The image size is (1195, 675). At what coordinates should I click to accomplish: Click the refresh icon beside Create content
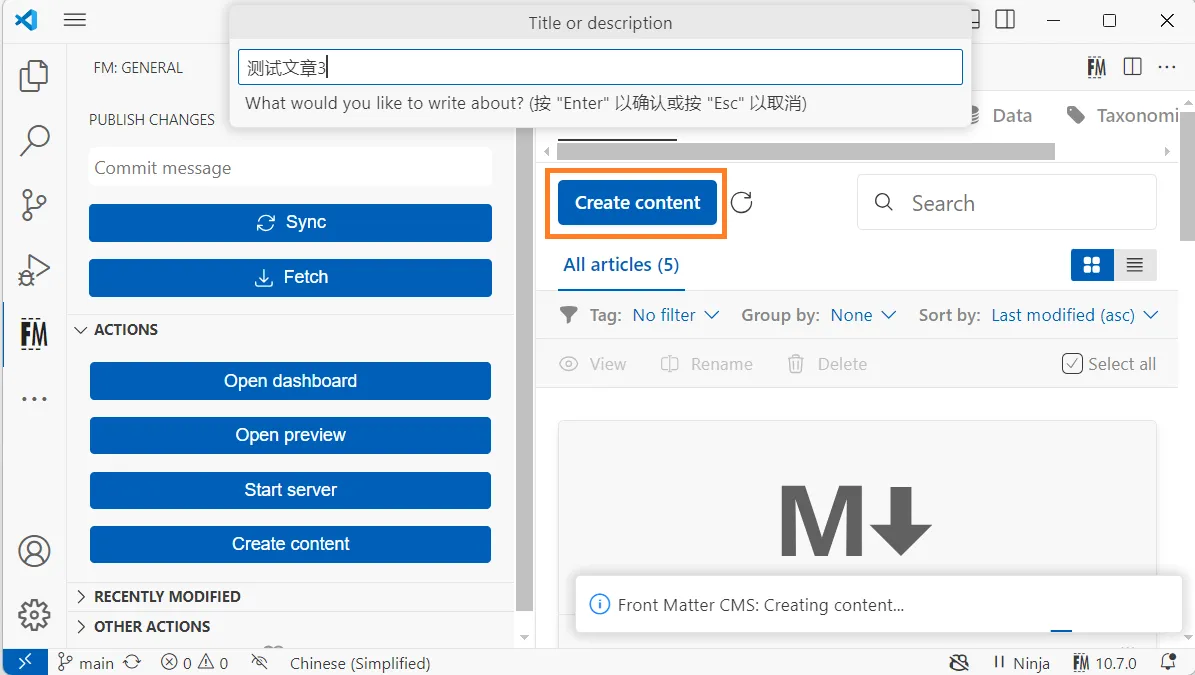point(742,203)
